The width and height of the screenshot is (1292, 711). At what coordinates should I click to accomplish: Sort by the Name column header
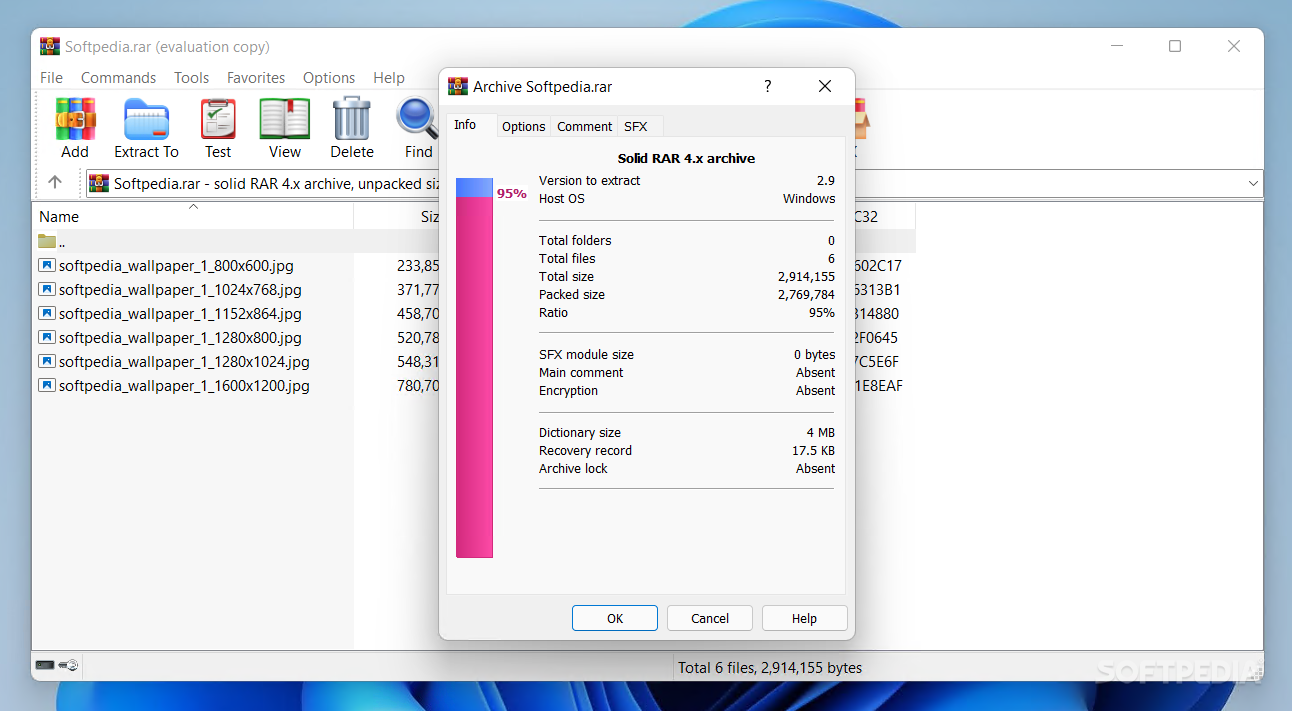click(192, 216)
